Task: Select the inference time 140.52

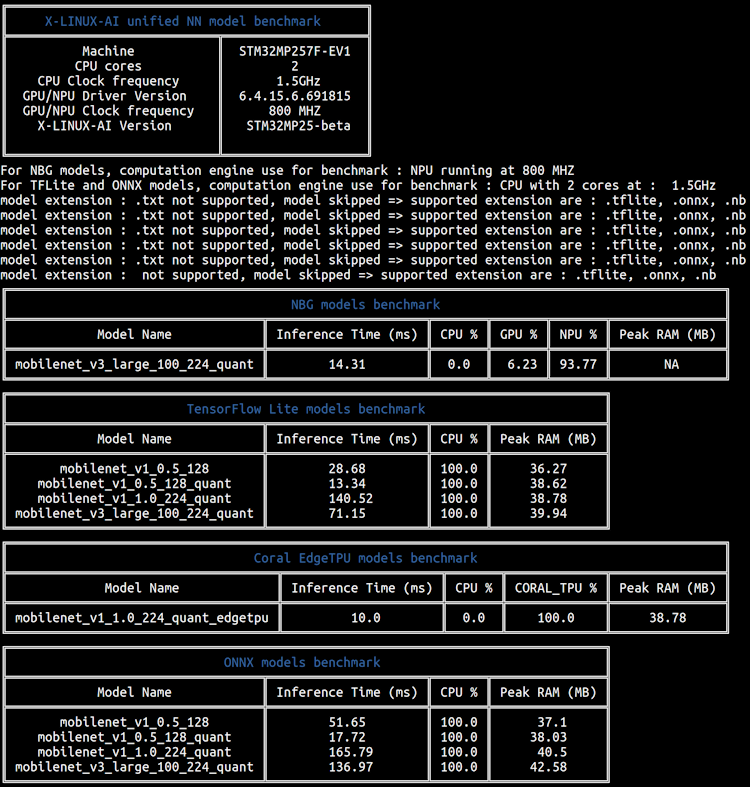Action: click(350, 499)
